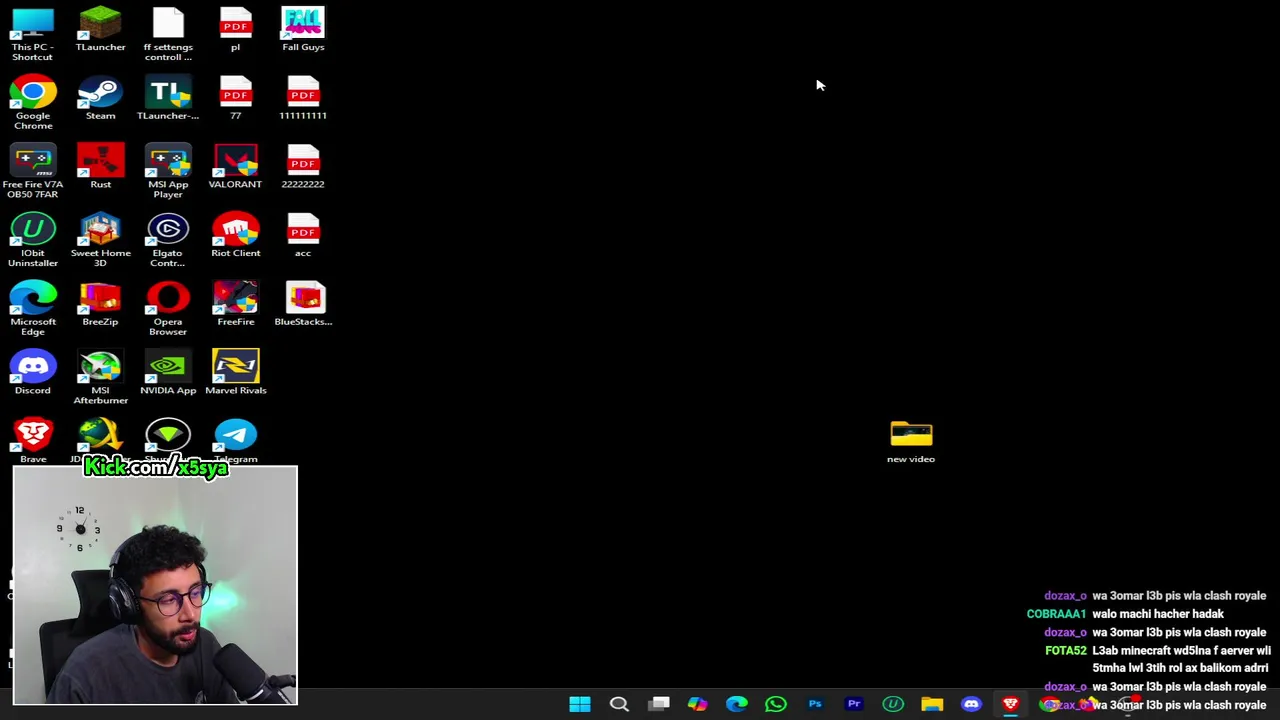Viewport: 1280px width, 720px height.
Task: Launch the Rust game shortcut
Action: click(100, 166)
